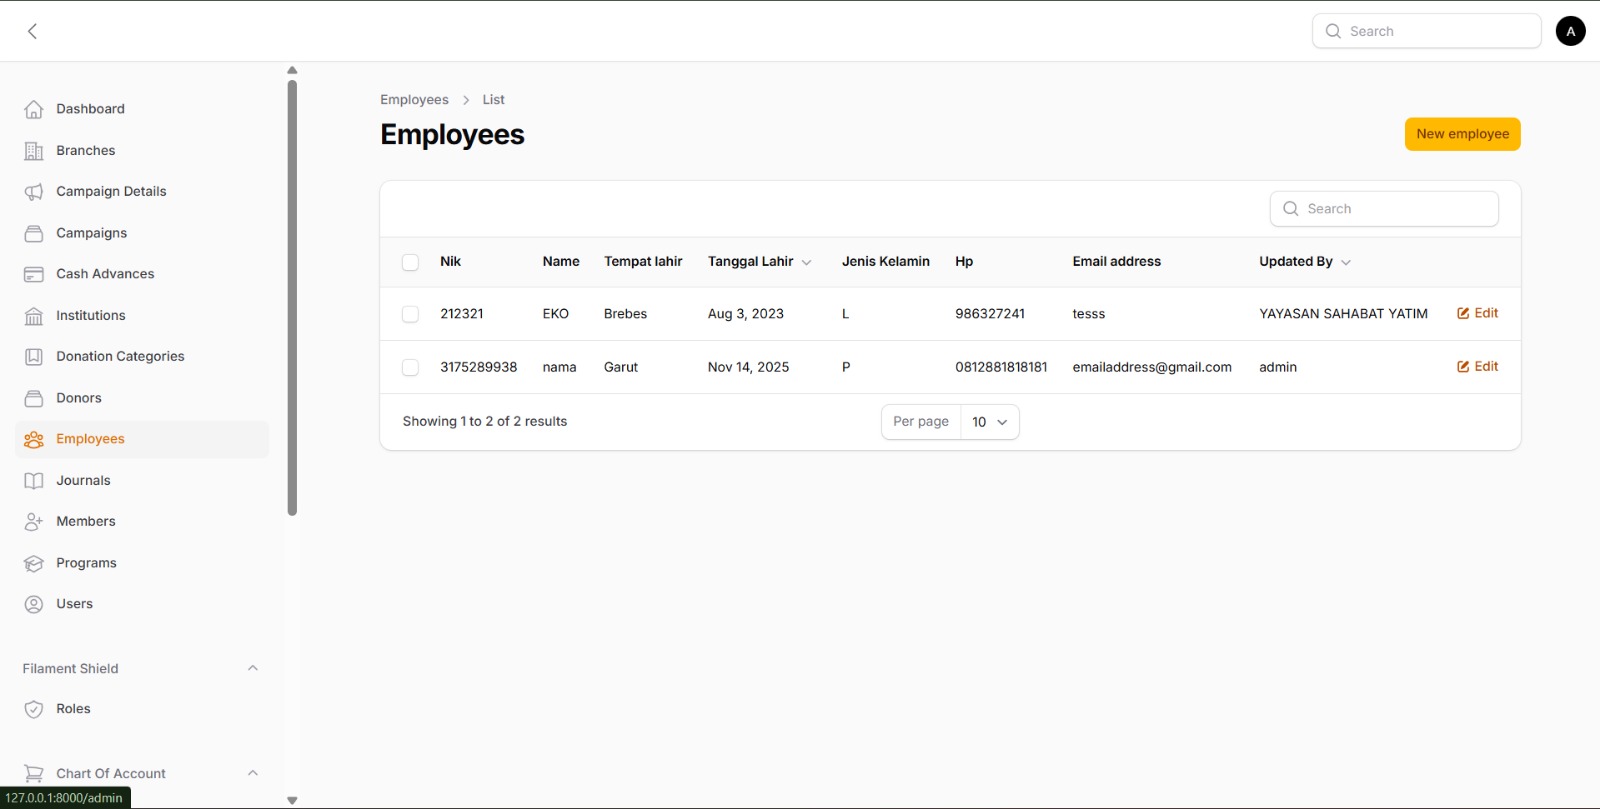Click the Dashboard home icon
This screenshot has width=1600, height=809.
click(34, 109)
